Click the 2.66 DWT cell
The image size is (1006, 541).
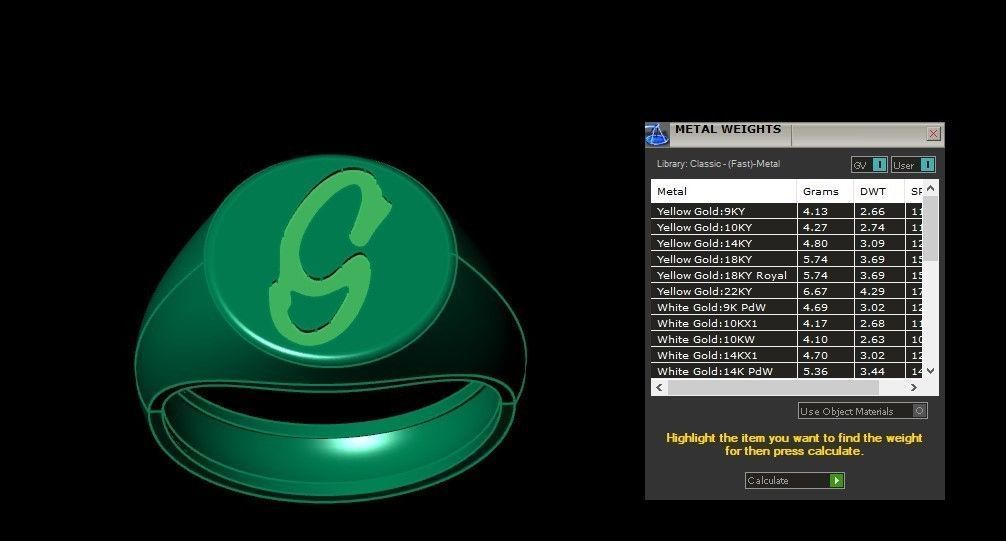[879, 211]
